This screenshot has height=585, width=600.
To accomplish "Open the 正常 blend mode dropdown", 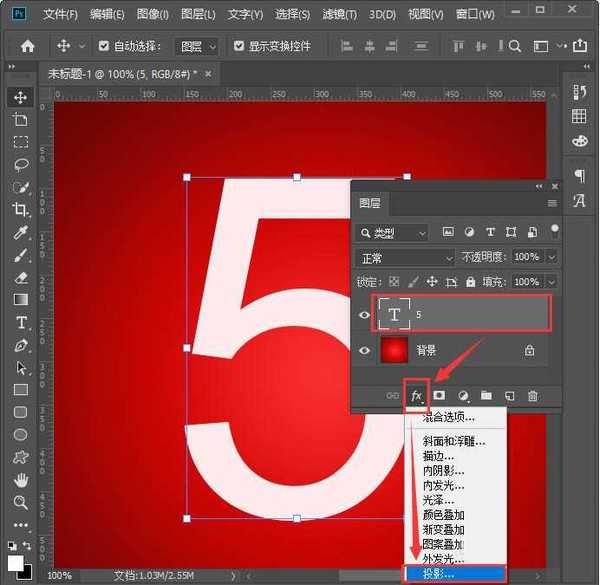I will coord(405,258).
